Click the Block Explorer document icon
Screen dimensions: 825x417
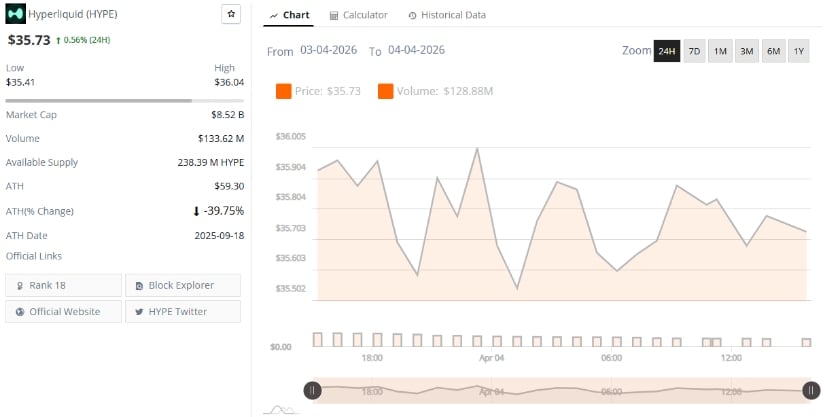coord(139,286)
